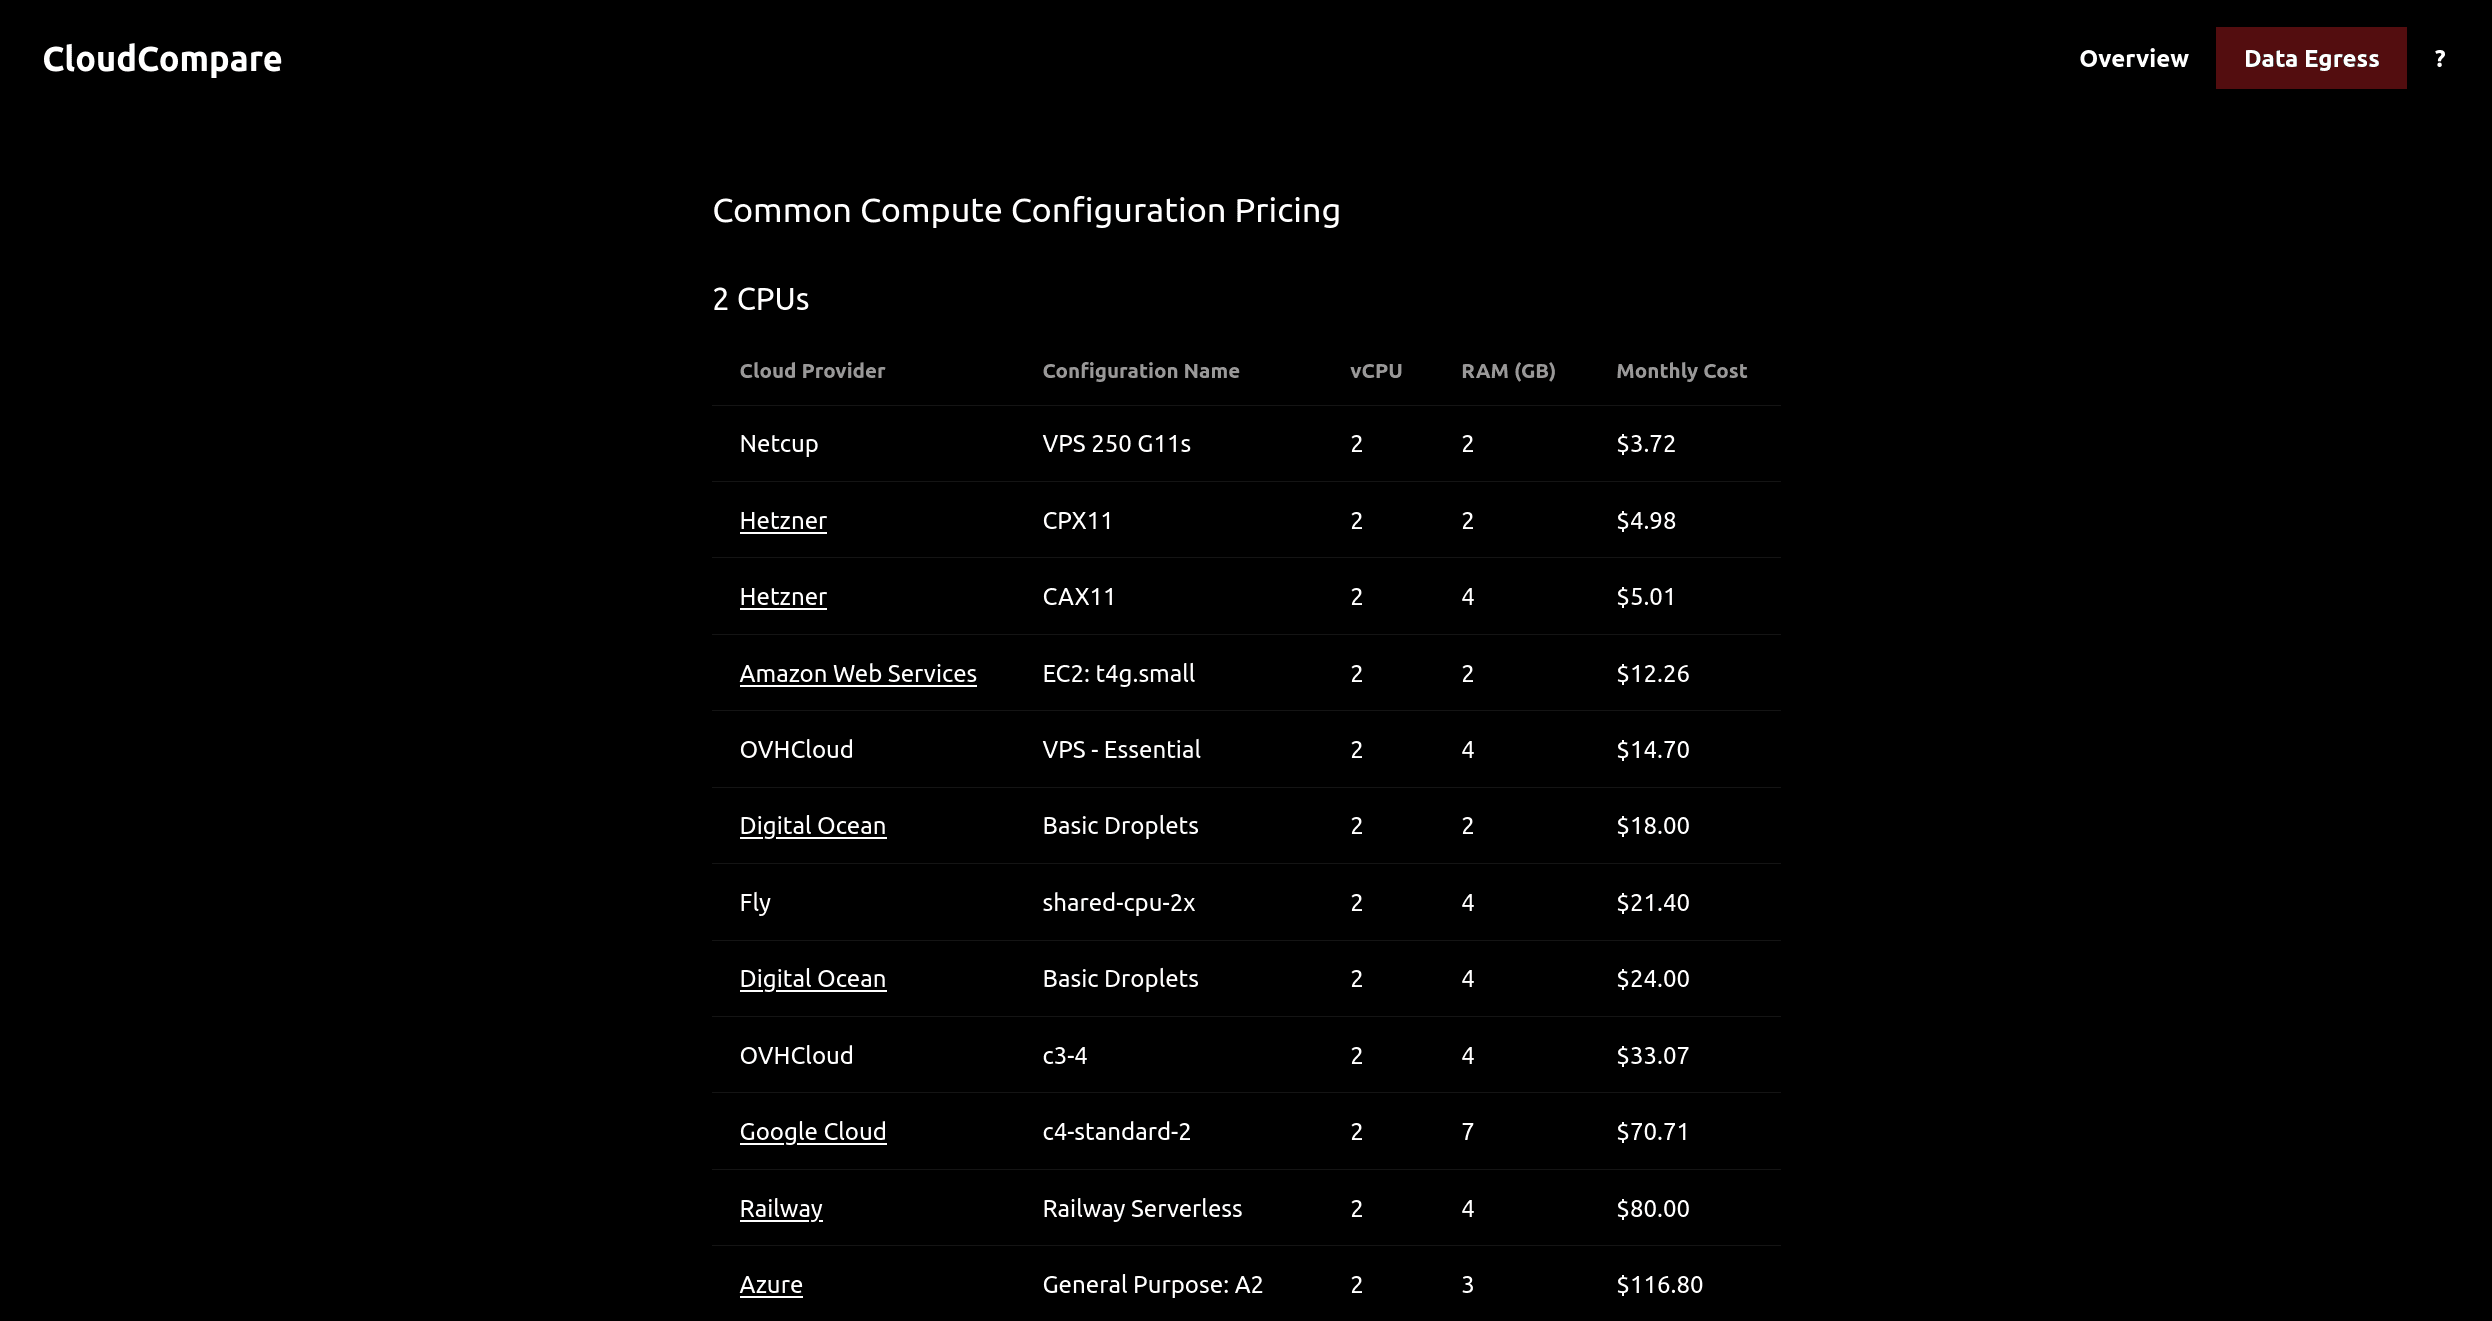2492x1321 pixels.
Task: Sort by Configuration Name column header
Action: click(x=1141, y=369)
